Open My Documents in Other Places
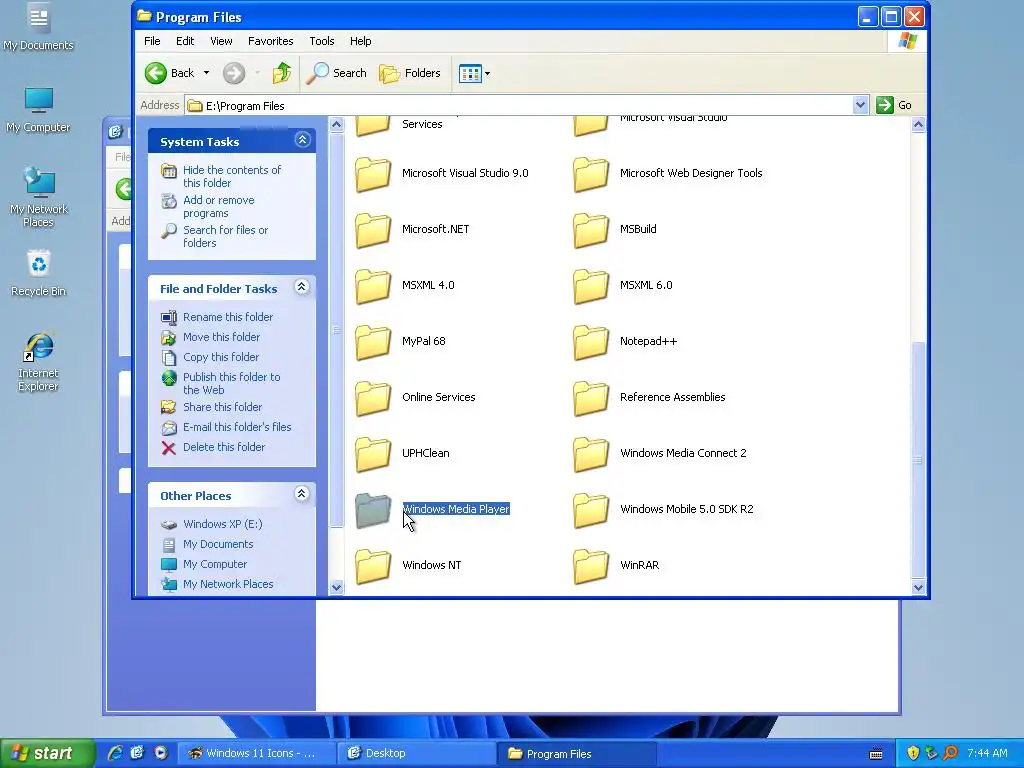Viewport: 1024px width, 768px height. pyautogui.click(x=218, y=544)
